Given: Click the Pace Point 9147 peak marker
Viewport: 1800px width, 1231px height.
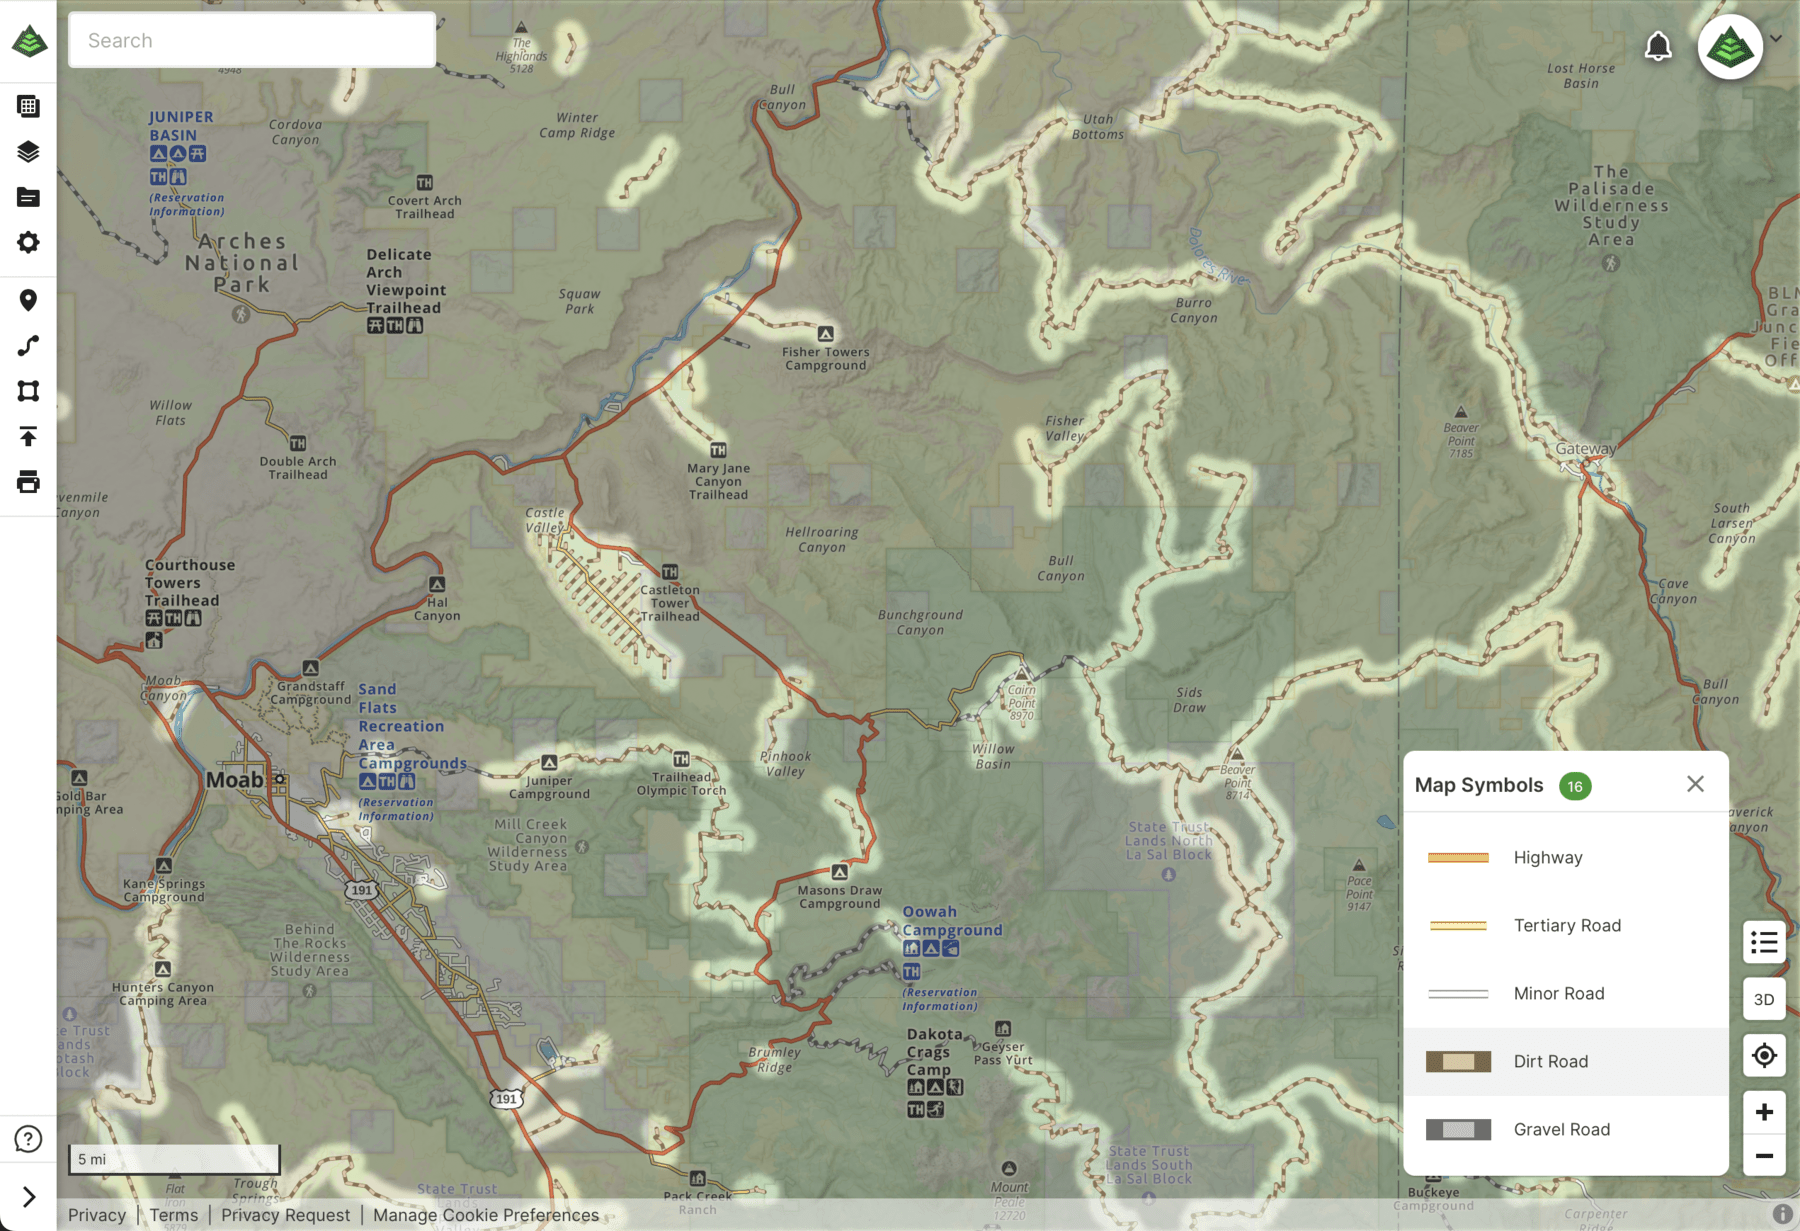Looking at the screenshot, I should click(x=1359, y=865).
